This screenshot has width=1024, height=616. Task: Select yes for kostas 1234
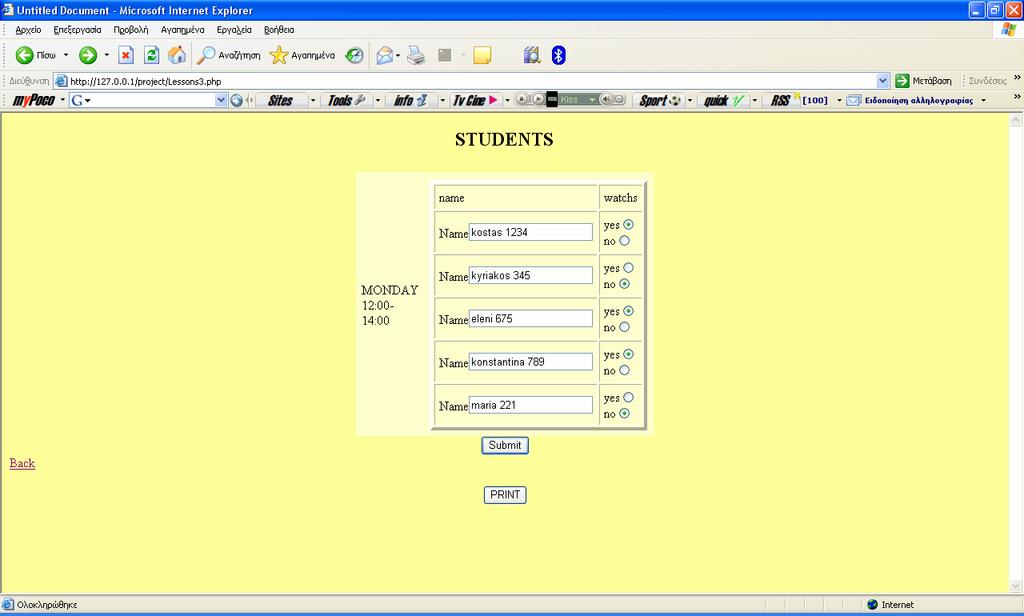point(628,224)
